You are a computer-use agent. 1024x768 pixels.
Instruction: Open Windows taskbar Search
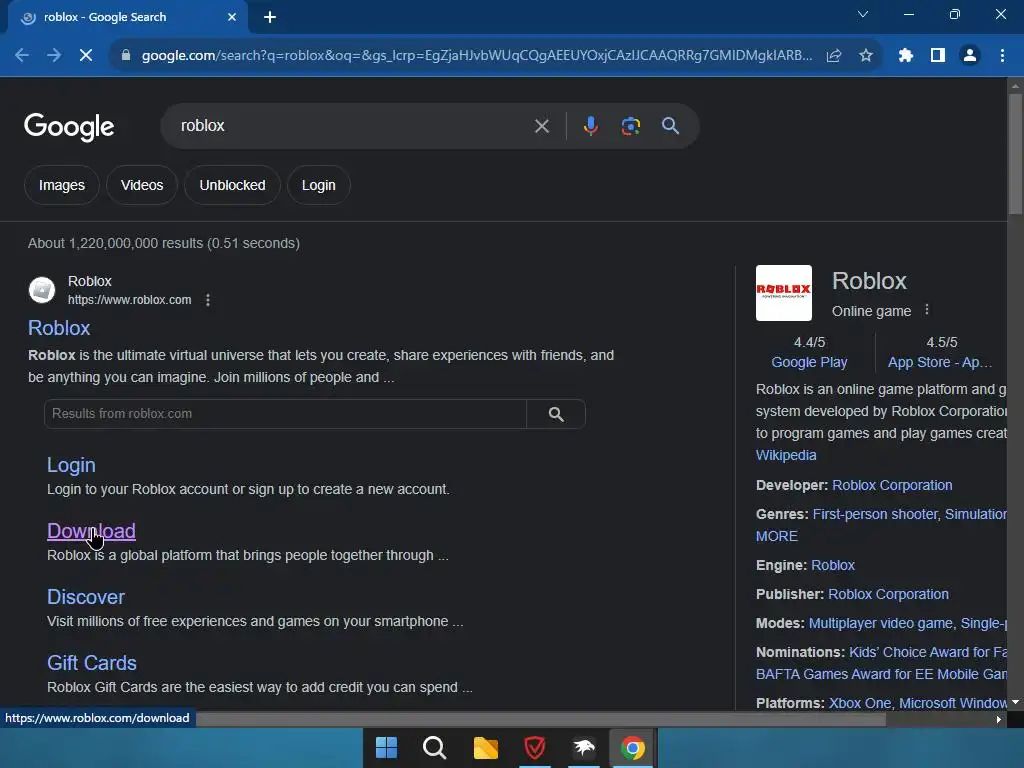[x=434, y=747]
